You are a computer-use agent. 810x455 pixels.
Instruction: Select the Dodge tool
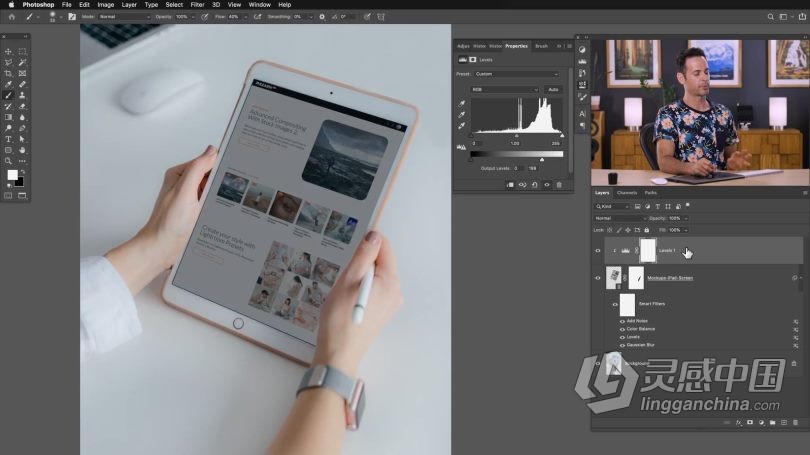[x=8, y=128]
